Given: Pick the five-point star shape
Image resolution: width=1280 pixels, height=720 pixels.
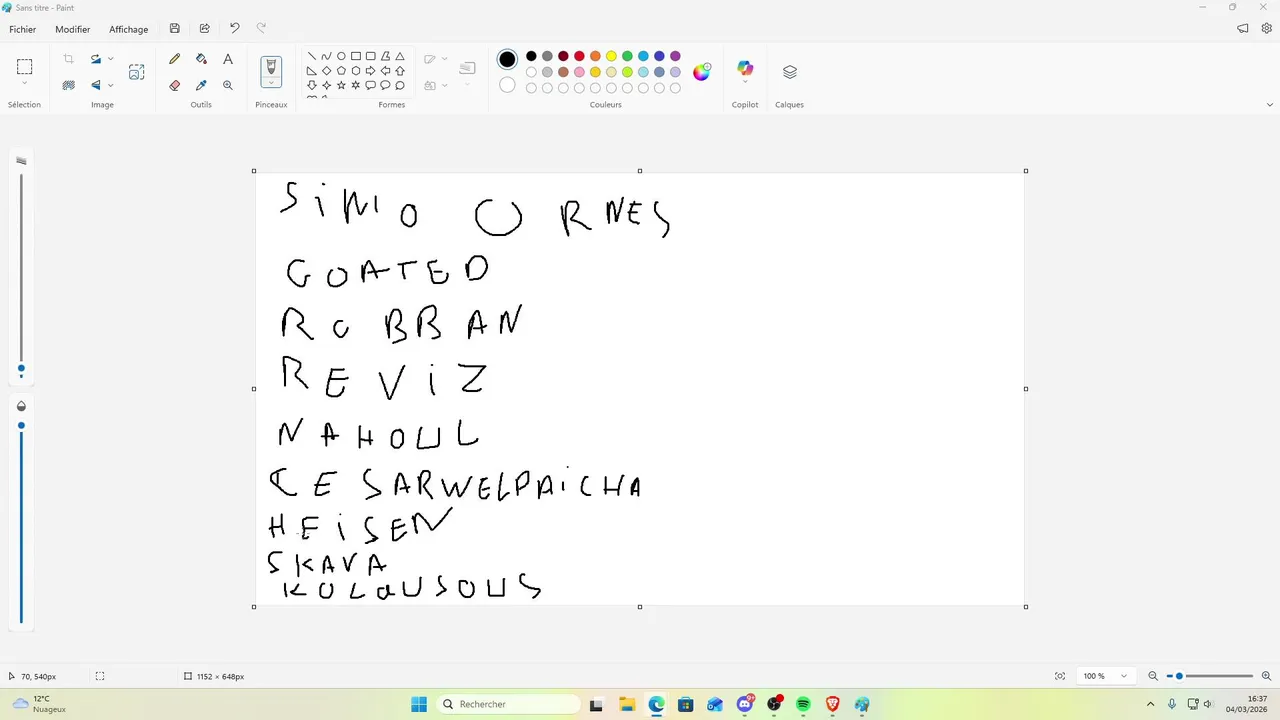Looking at the screenshot, I should click(341, 85).
